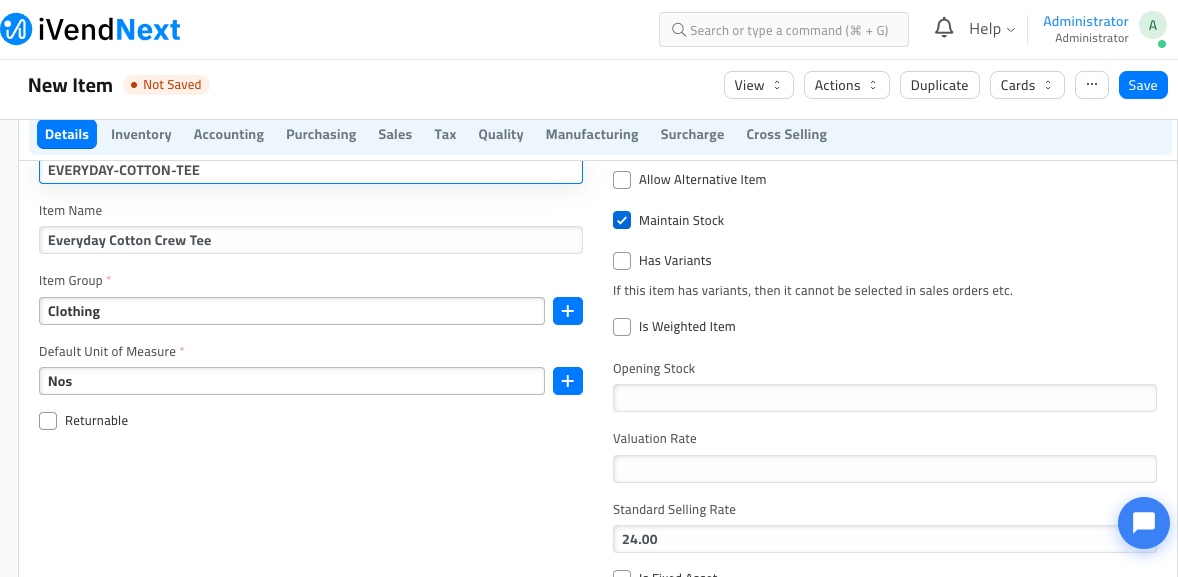The width and height of the screenshot is (1178, 577).
Task: Open the iVendNext home logo
Action: [90, 29]
